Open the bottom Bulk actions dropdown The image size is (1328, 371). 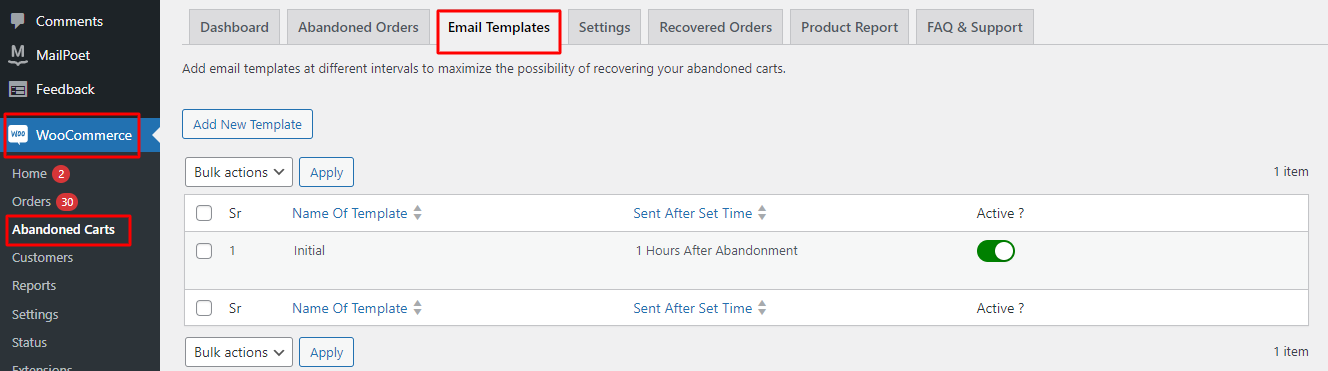coord(239,352)
